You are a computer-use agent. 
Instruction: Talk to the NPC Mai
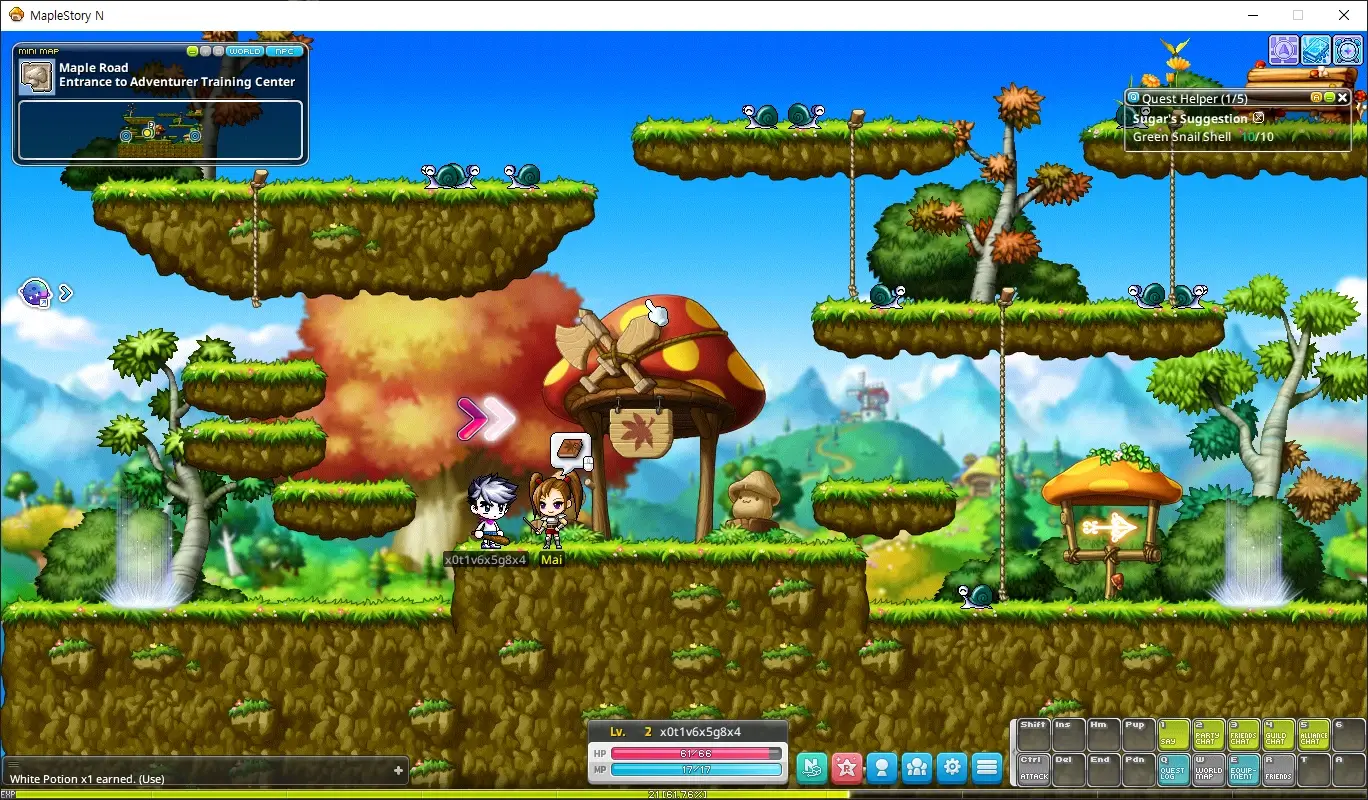pyautogui.click(x=552, y=511)
